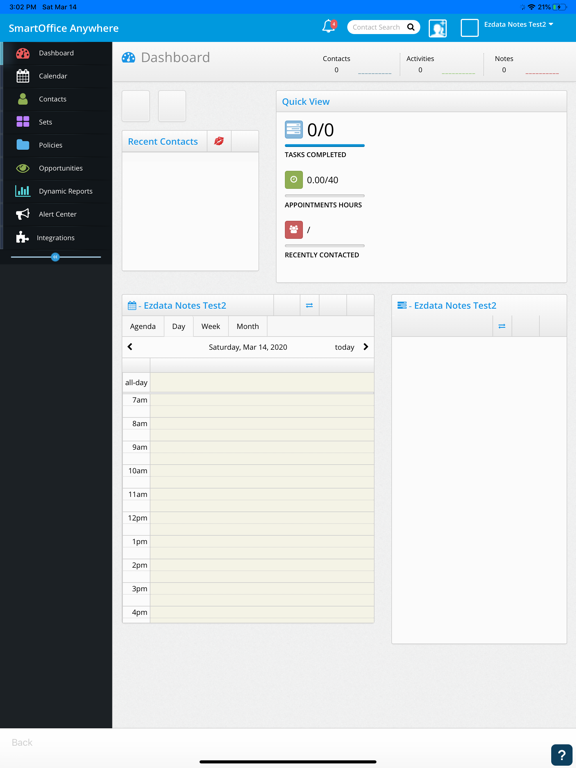The image size is (576, 768).
Task: Open the Ezdata Notes Test2 calendar title link
Action: pyautogui.click(x=185, y=305)
